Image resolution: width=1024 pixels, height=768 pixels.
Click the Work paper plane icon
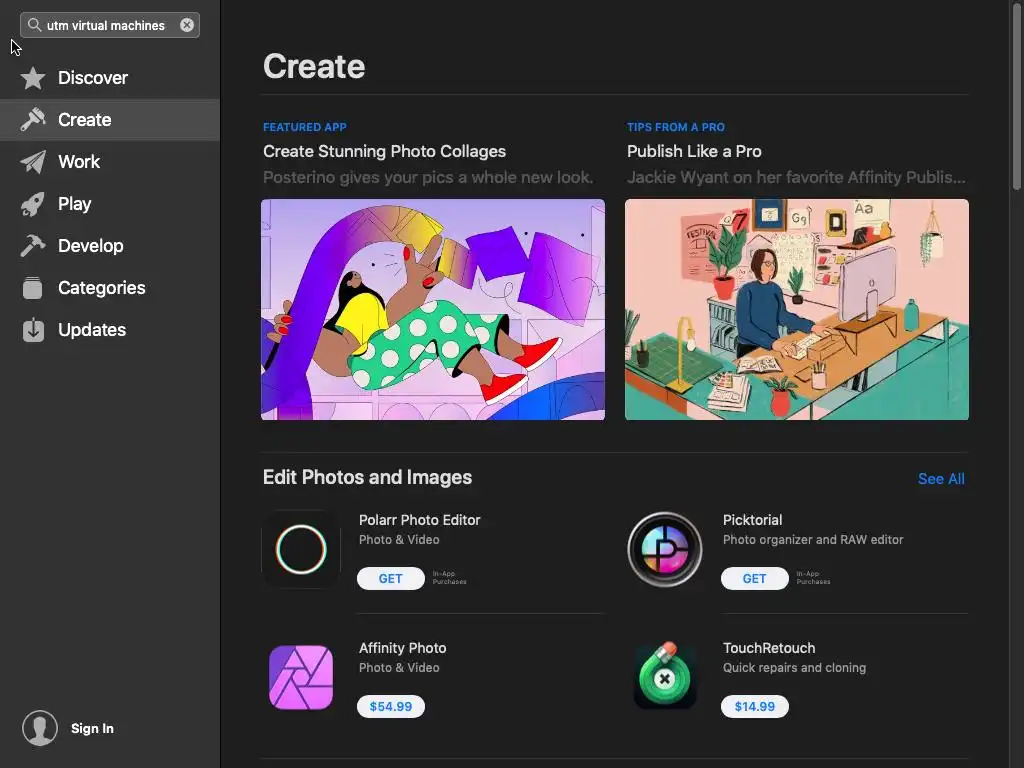pyautogui.click(x=33, y=162)
